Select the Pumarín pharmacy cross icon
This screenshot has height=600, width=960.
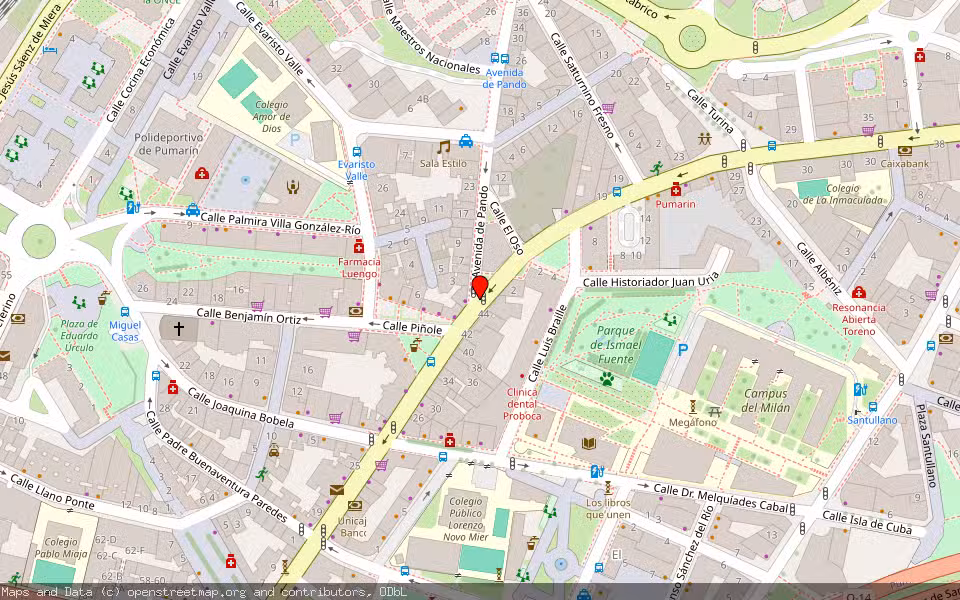[676, 189]
